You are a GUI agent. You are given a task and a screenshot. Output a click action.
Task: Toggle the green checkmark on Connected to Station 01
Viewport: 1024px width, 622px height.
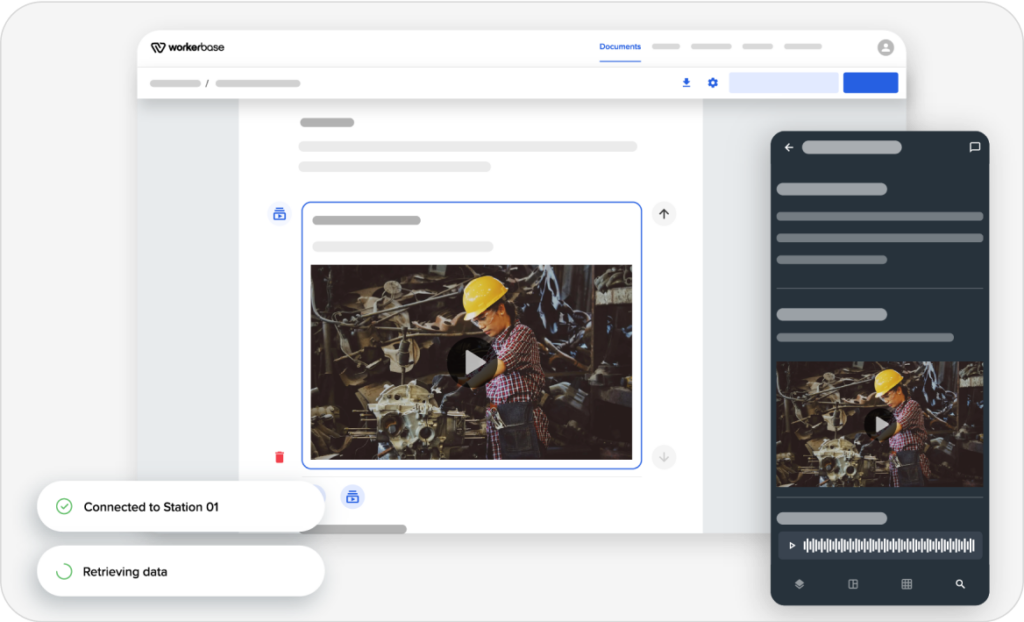pos(64,506)
